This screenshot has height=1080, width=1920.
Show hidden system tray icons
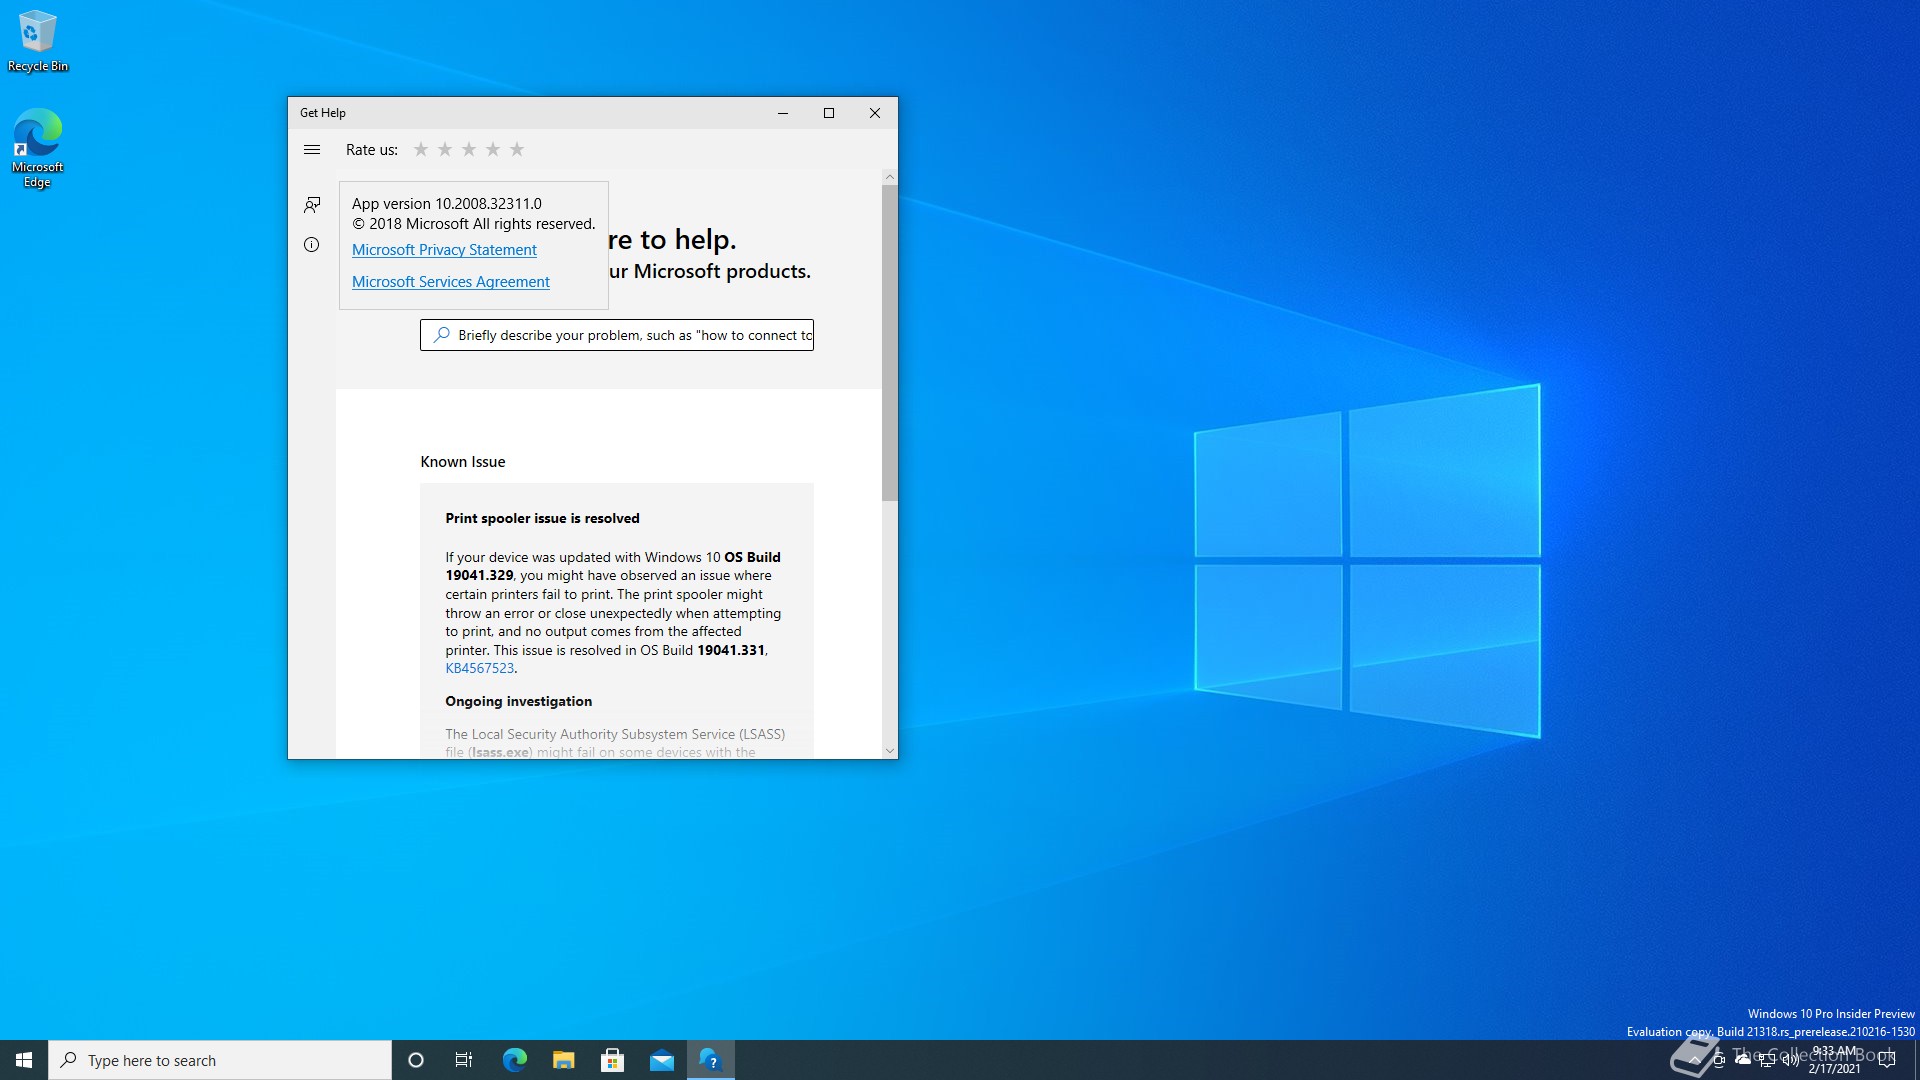1694,1060
